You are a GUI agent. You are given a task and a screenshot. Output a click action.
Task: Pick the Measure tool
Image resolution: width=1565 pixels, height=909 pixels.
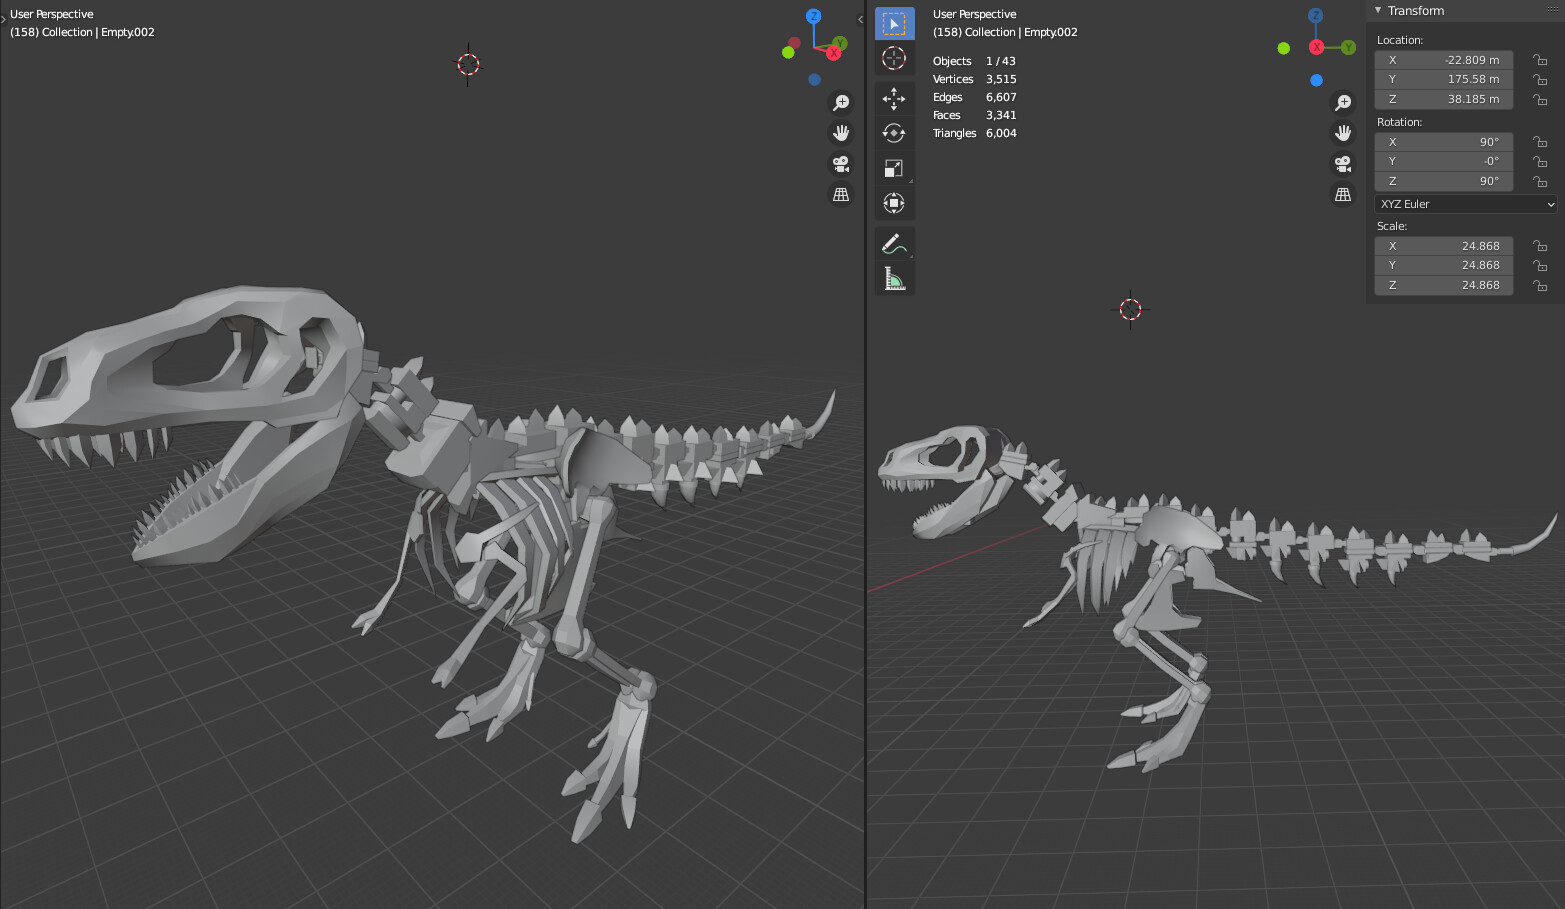[894, 279]
